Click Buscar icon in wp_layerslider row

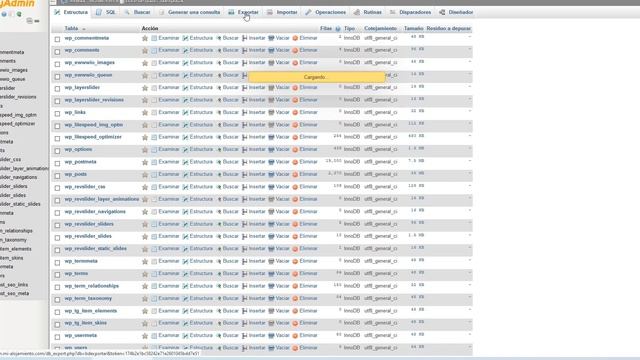point(218,88)
